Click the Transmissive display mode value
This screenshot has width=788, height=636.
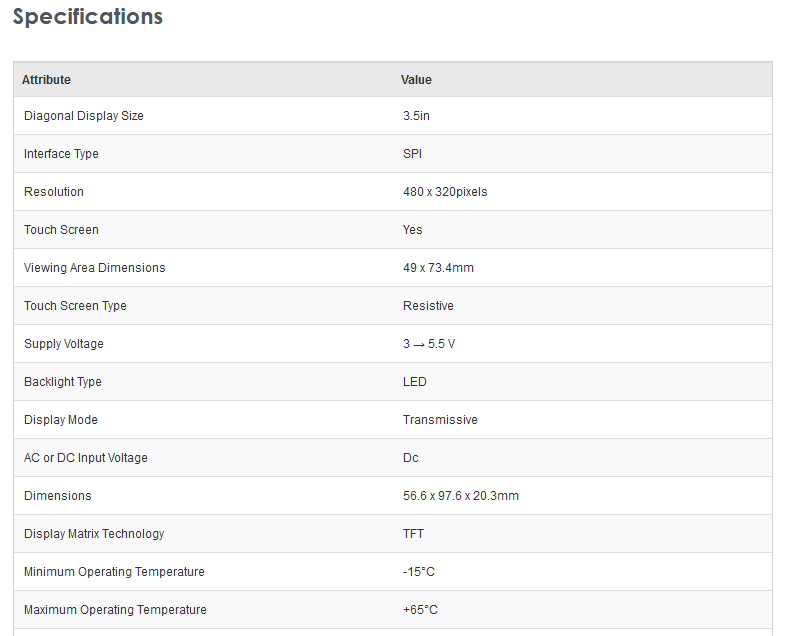tap(440, 420)
